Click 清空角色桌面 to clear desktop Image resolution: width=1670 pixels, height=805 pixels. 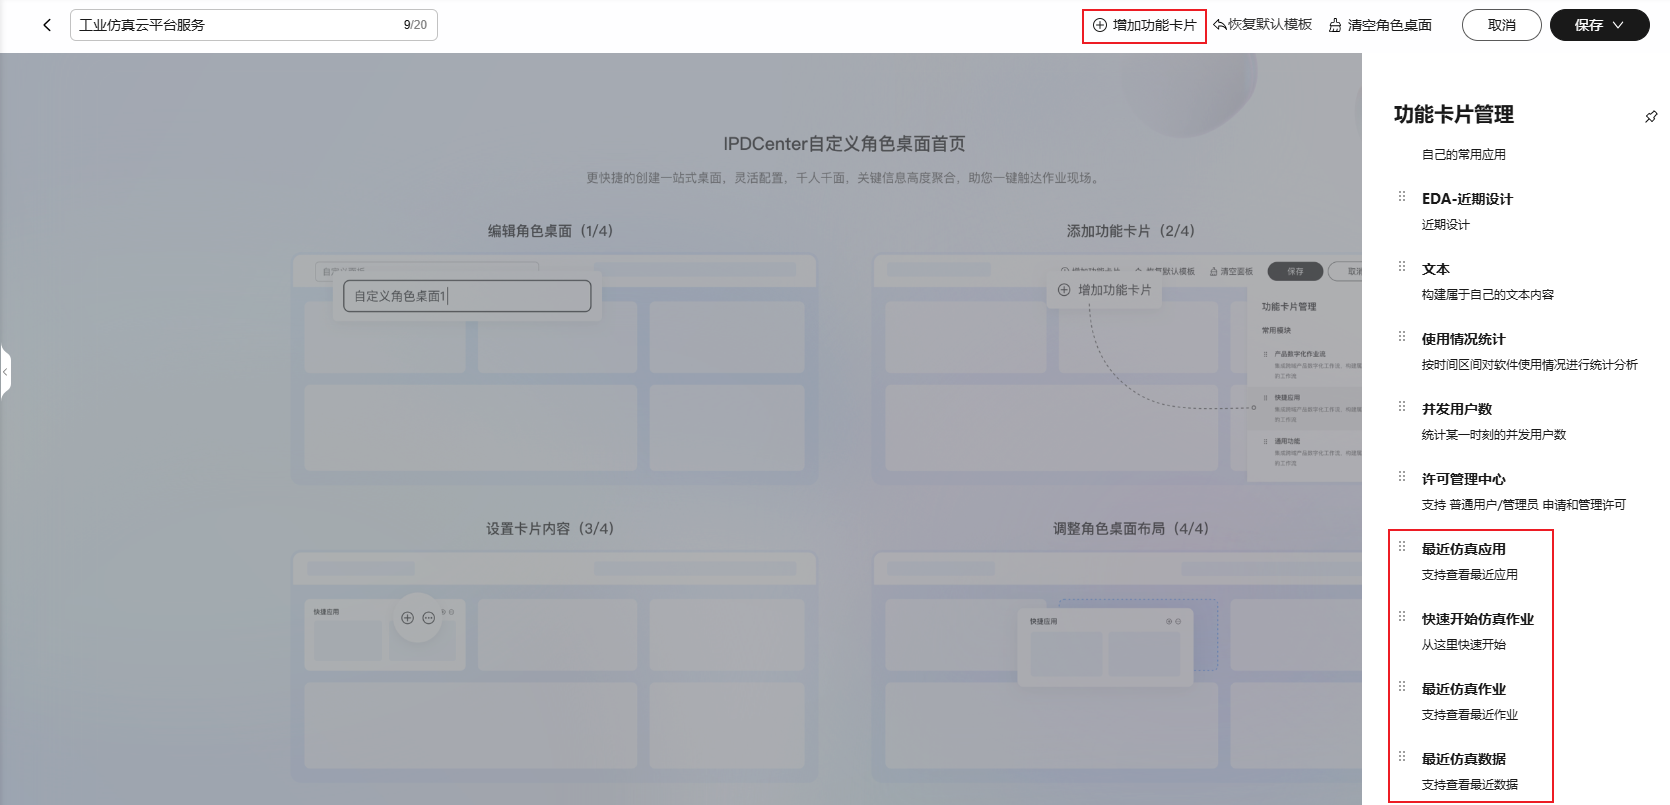tap(1380, 25)
